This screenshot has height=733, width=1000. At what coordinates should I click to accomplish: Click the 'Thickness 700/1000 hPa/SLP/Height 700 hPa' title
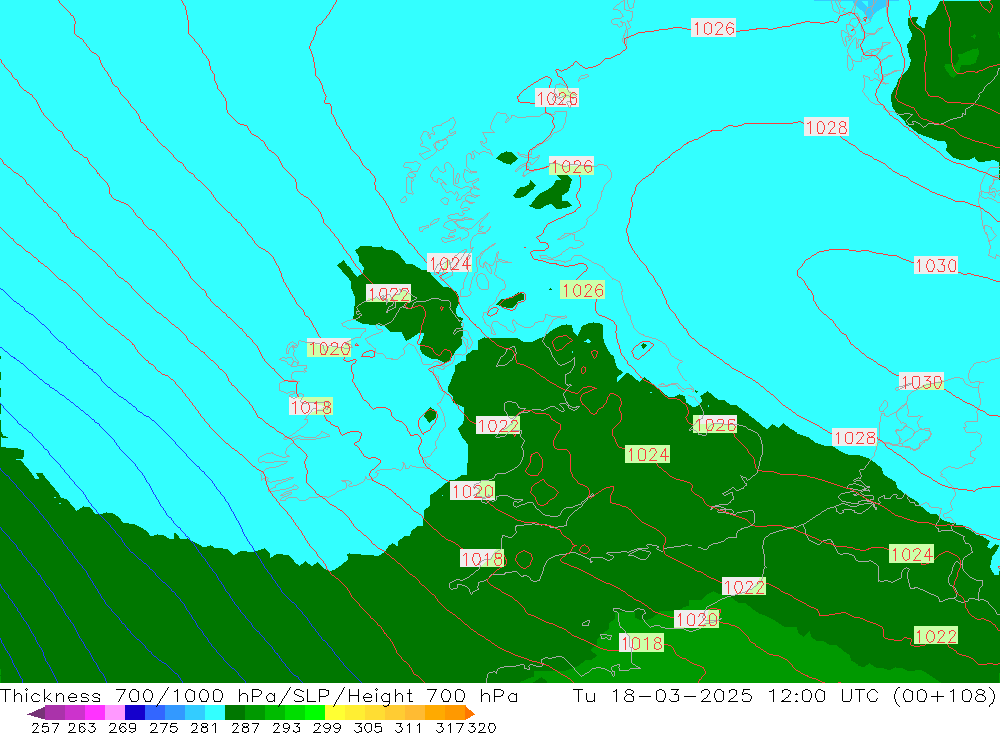tap(259, 695)
